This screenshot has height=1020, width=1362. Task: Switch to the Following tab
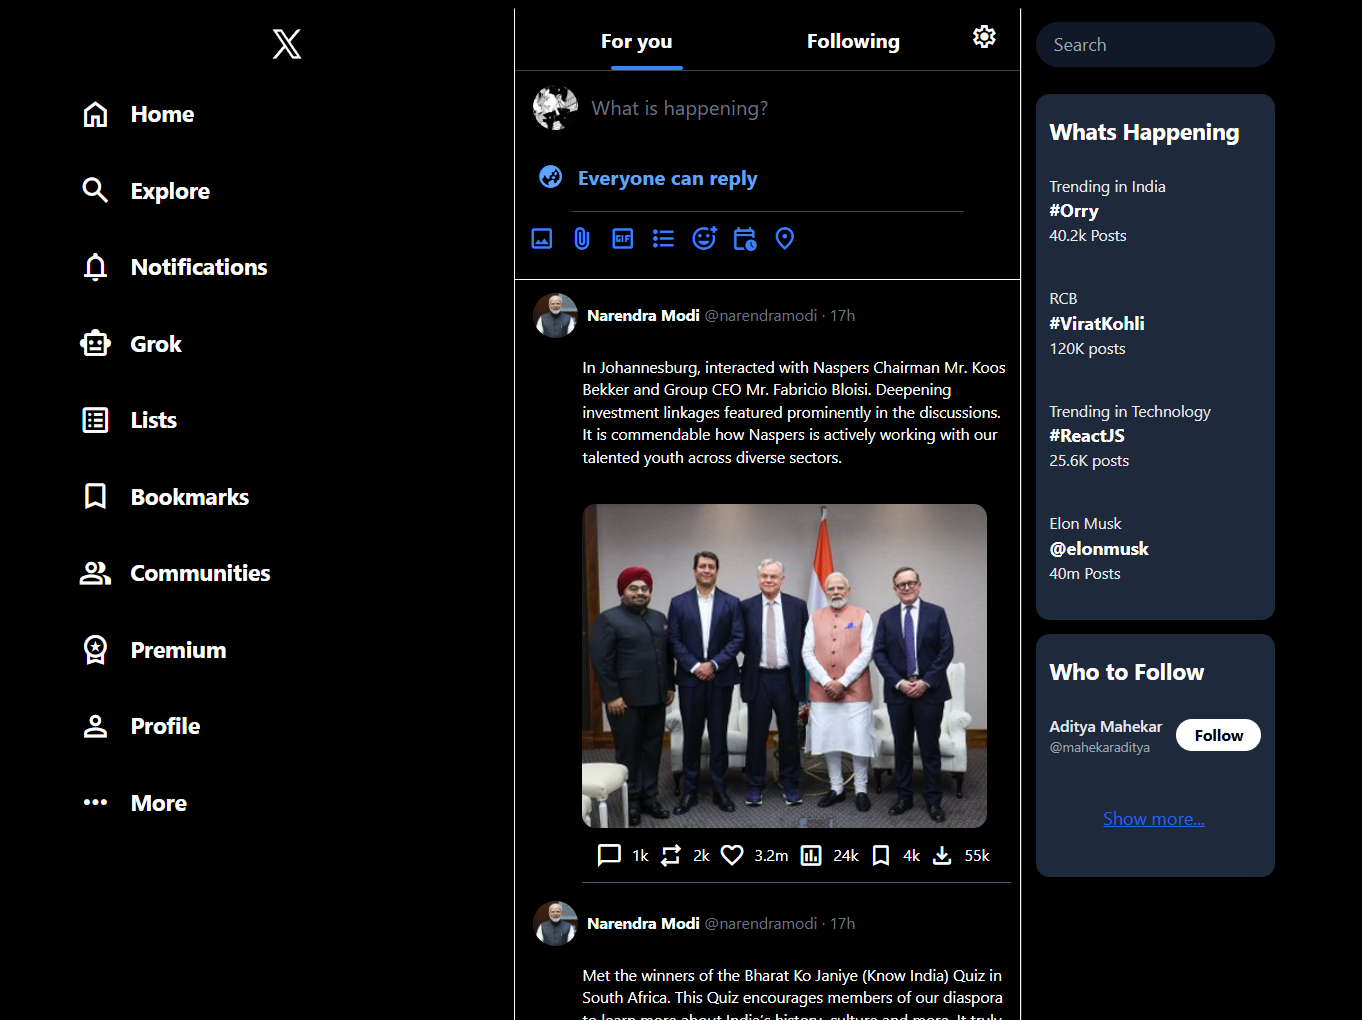pyautogui.click(x=853, y=41)
